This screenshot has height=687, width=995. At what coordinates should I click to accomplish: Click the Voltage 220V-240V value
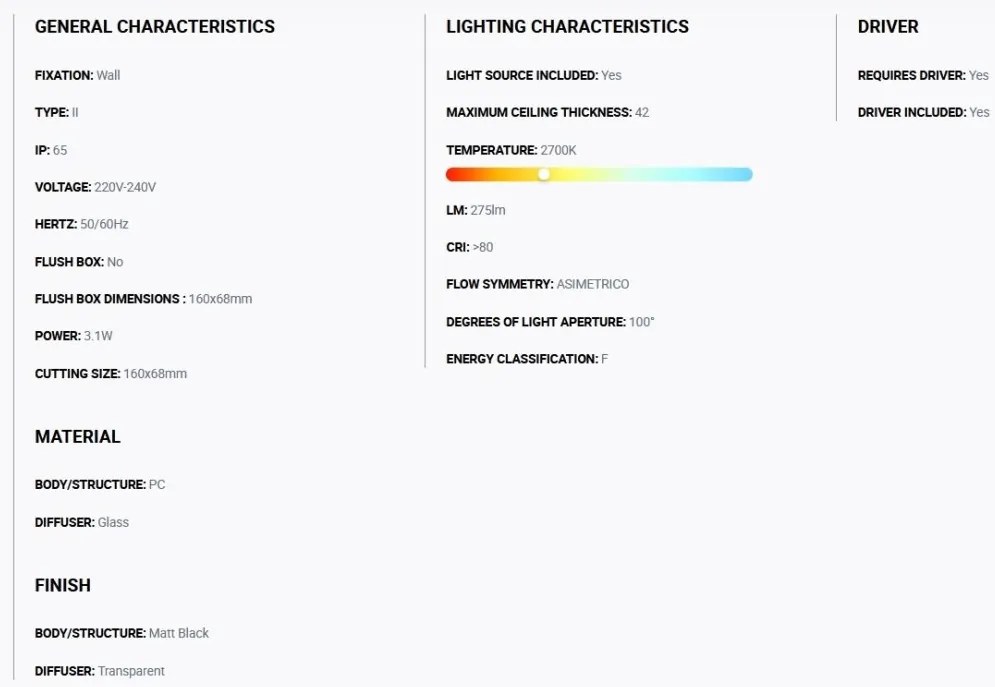pyautogui.click(x=125, y=187)
